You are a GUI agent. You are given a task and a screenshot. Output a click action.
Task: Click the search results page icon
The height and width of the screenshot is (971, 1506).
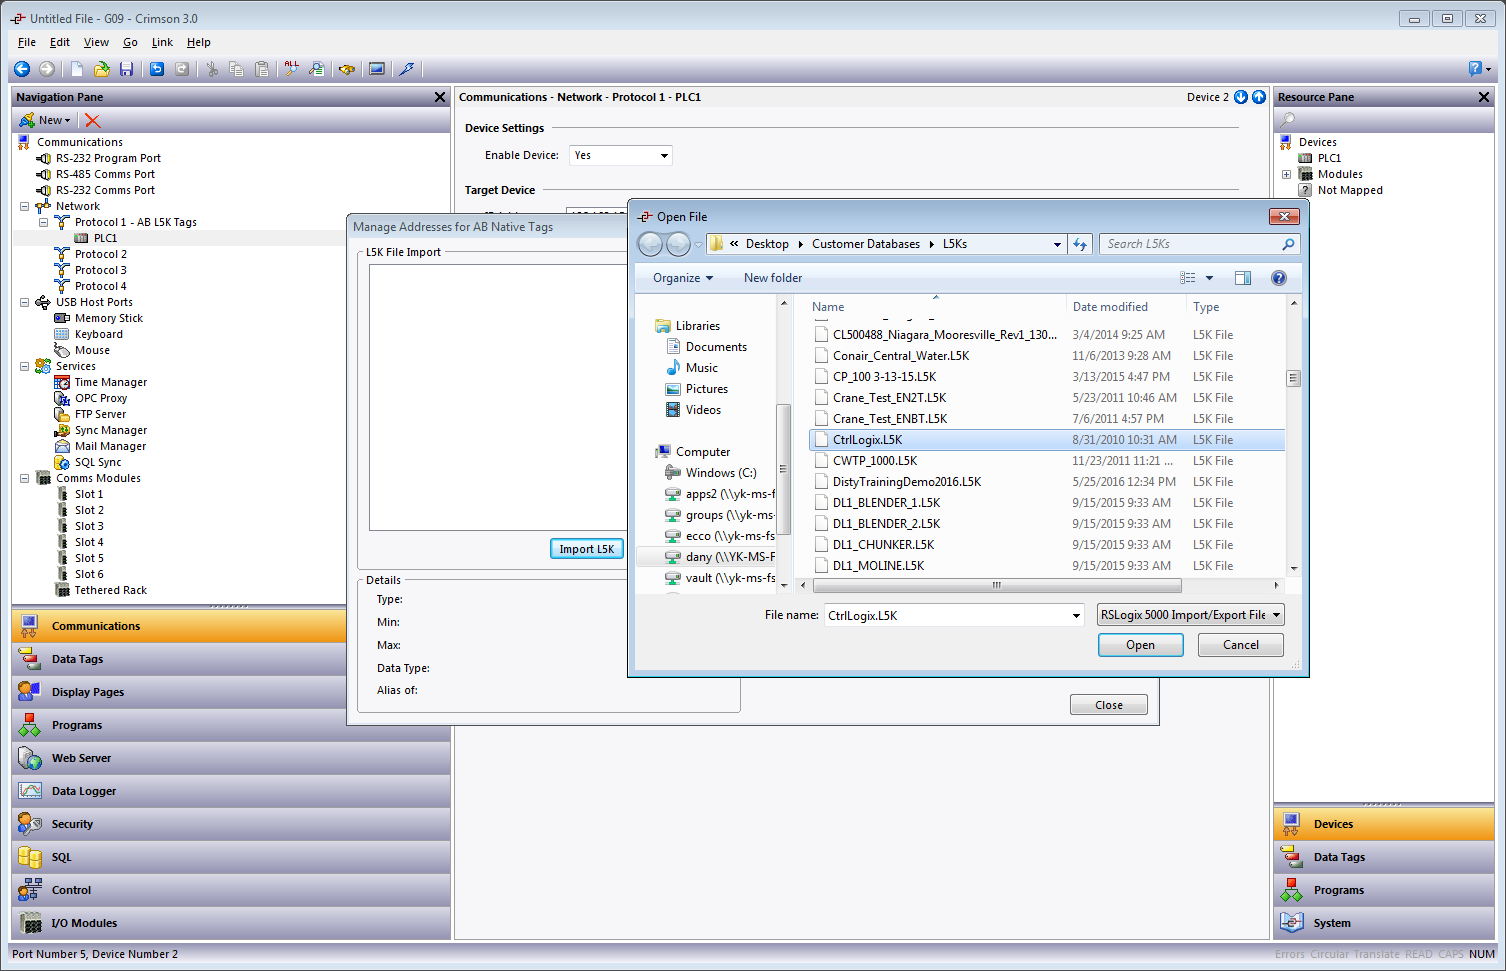point(316,69)
